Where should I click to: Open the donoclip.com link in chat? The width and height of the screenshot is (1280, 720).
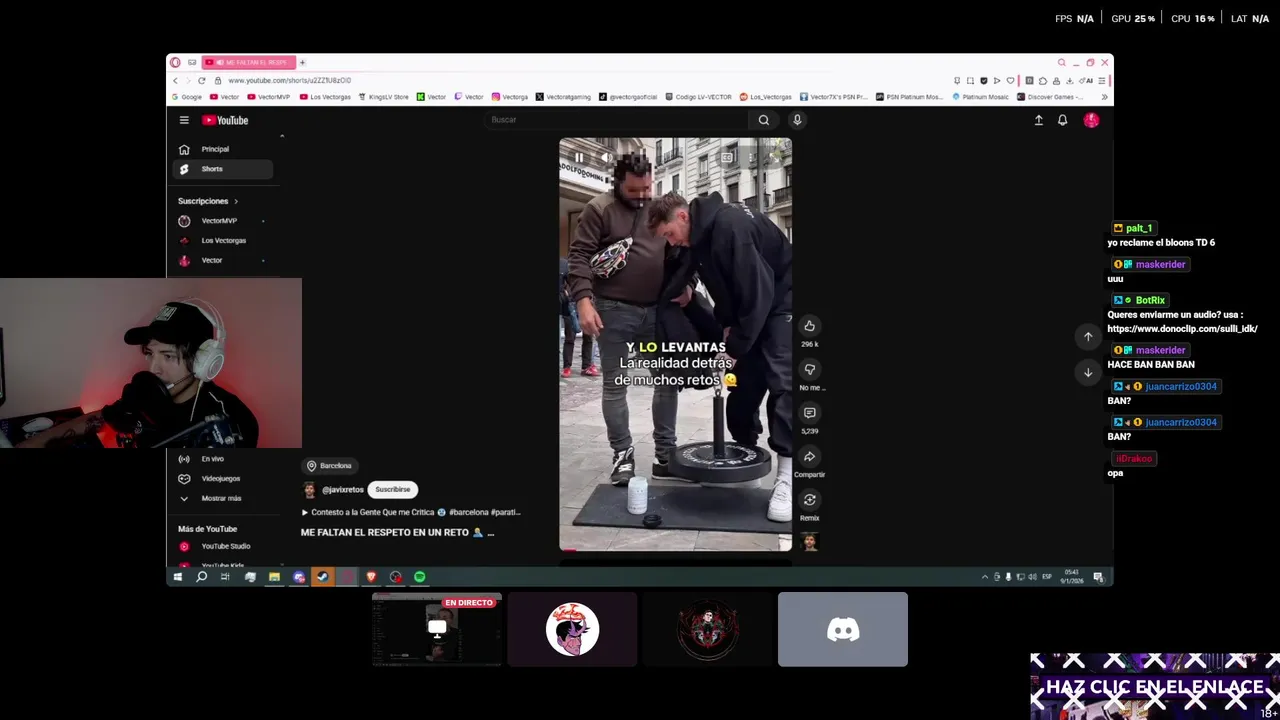1182,329
